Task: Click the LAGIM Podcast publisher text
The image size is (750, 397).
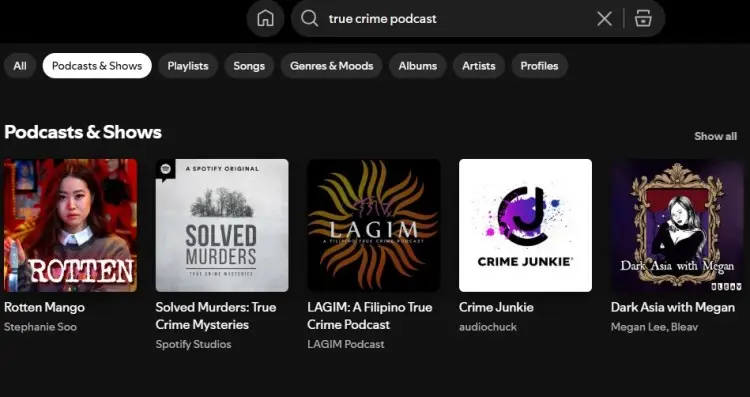Action: pyautogui.click(x=346, y=344)
